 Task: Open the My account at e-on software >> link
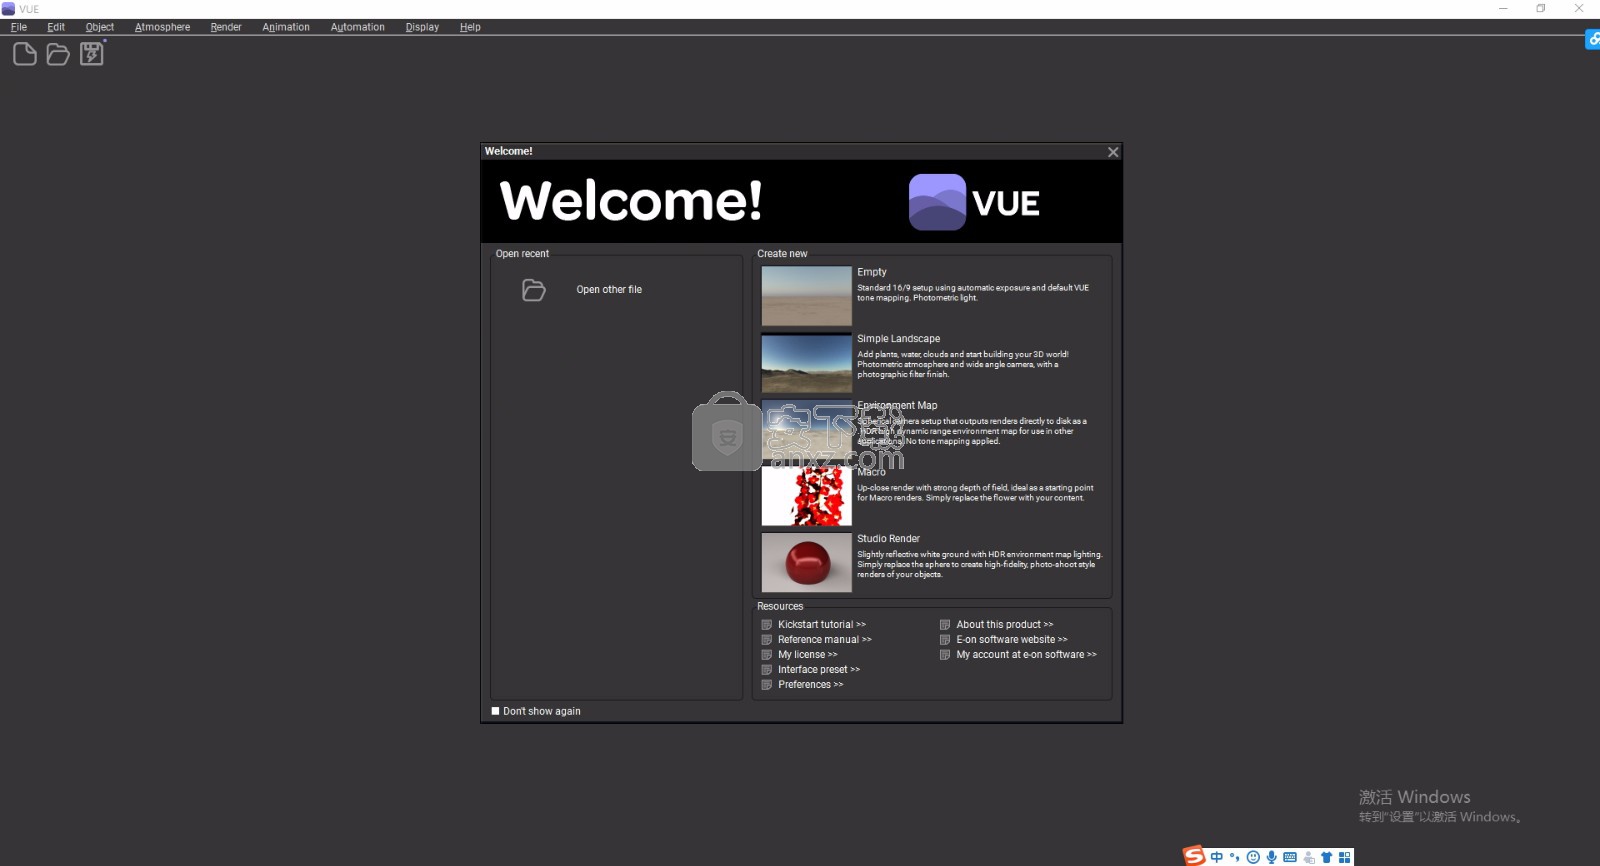click(x=1027, y=655)
